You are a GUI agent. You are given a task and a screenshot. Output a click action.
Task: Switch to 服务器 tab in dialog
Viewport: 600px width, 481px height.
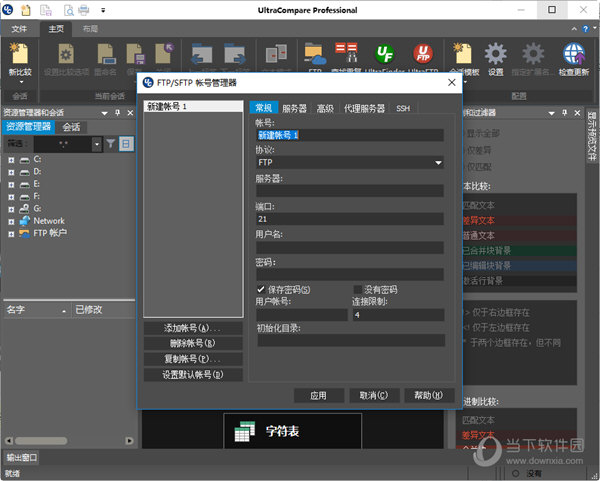click(x=294, y=108)
